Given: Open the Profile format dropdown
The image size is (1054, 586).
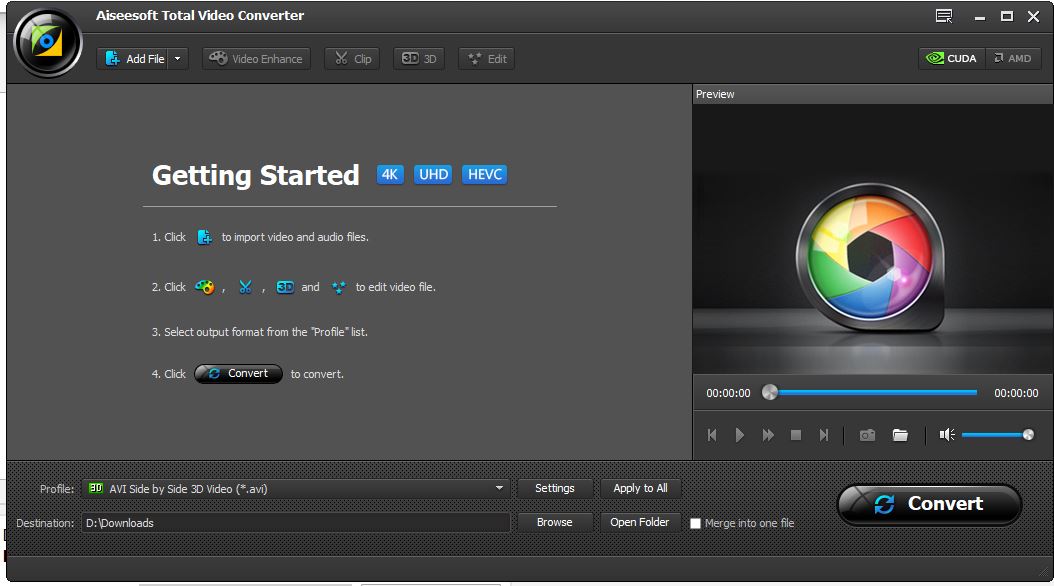Looking at the screenshot, I should pos(296,489).
